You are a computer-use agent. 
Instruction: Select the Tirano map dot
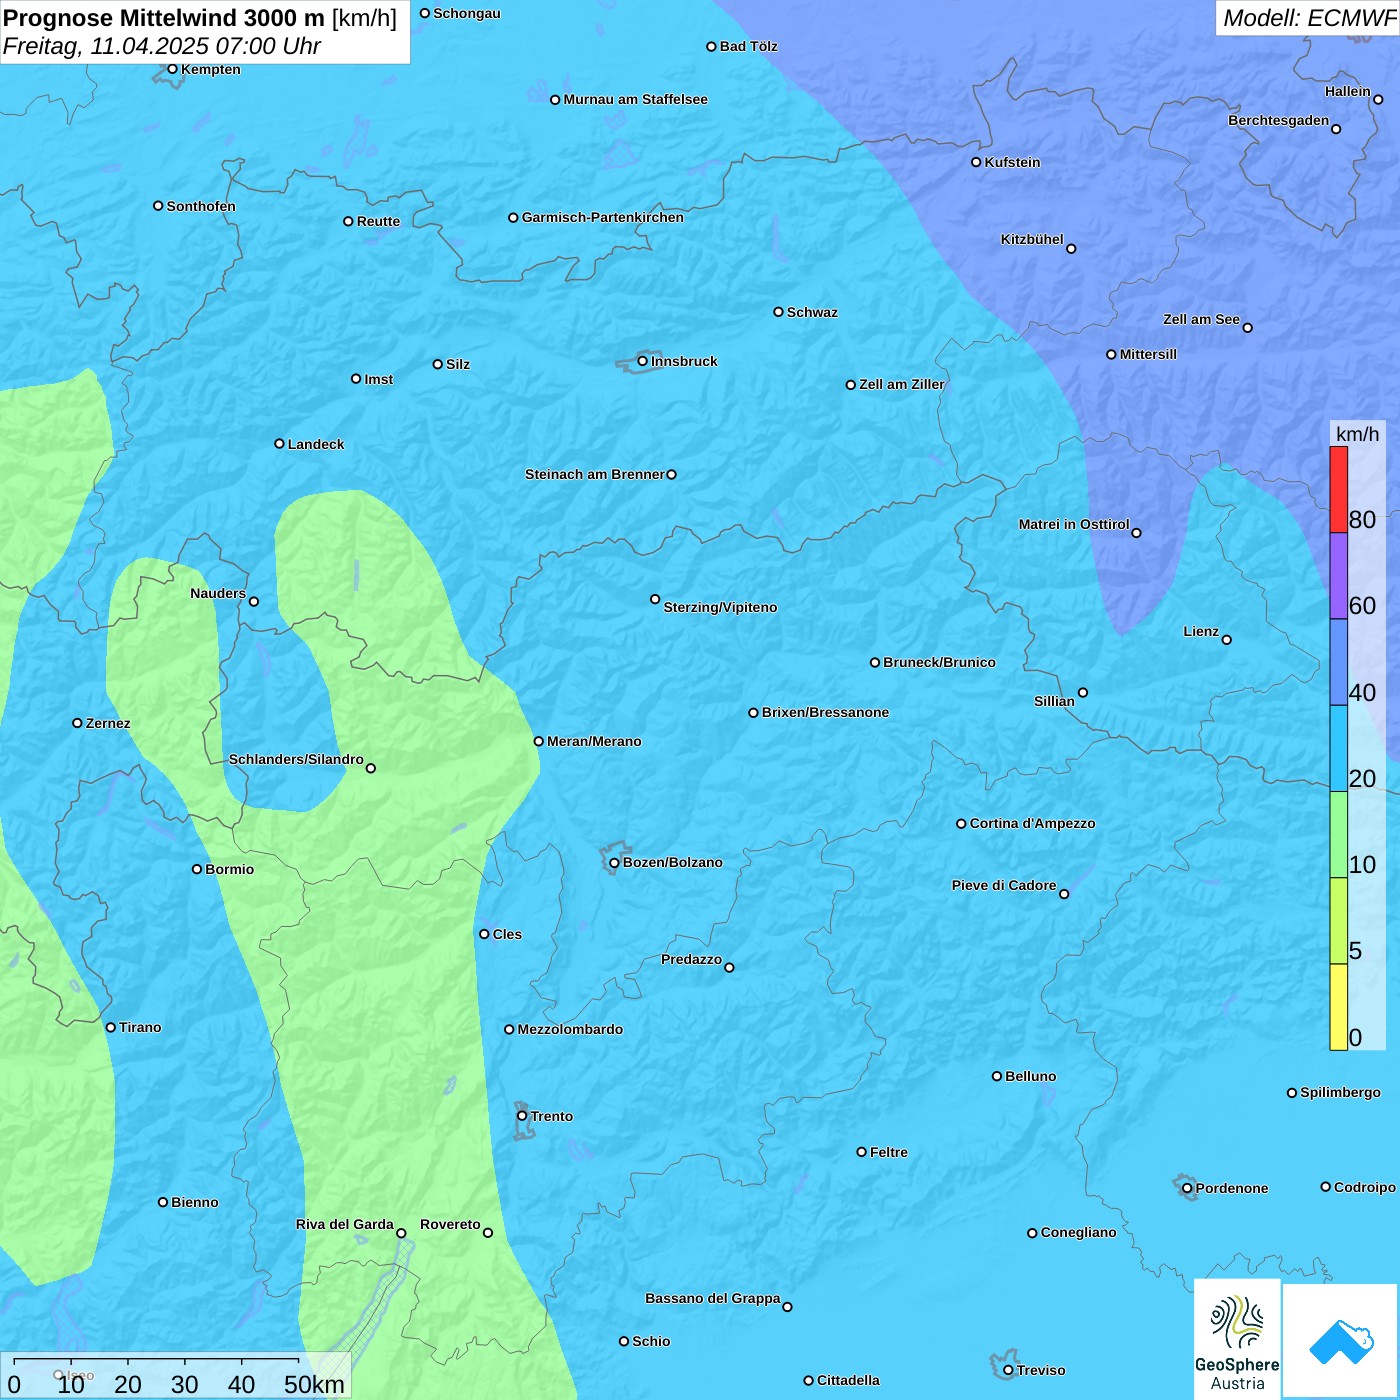111,1027
